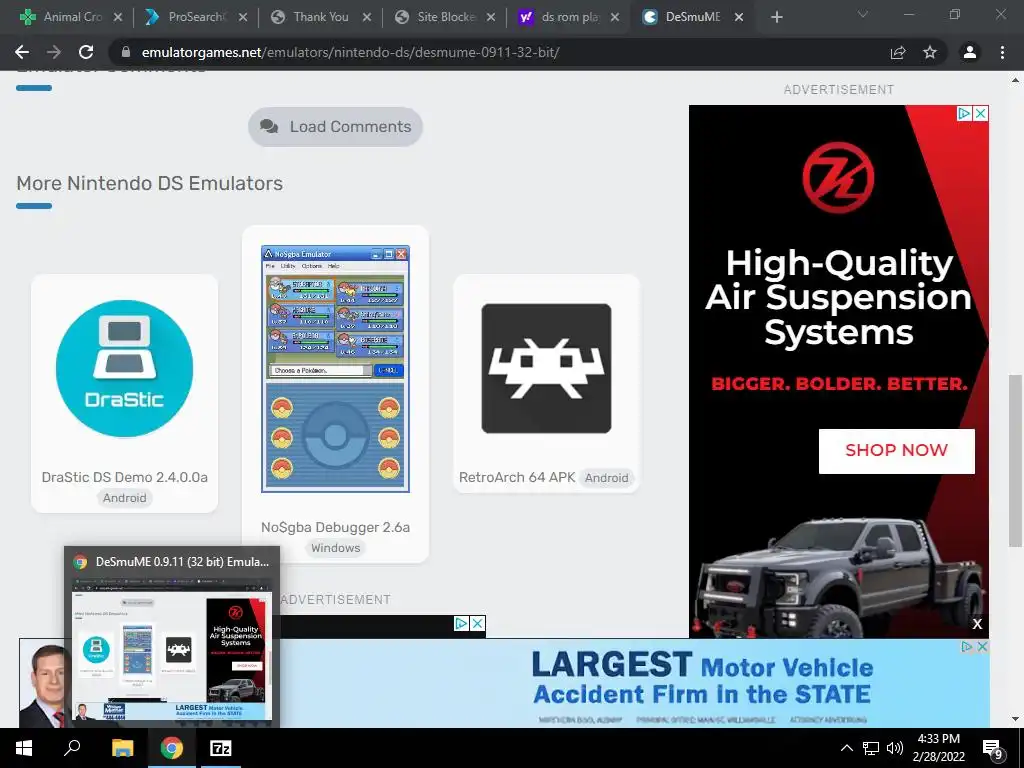Open 7-Zip from the taskbar
Viewport: 1024px width, 768px height.
(220, 748)
